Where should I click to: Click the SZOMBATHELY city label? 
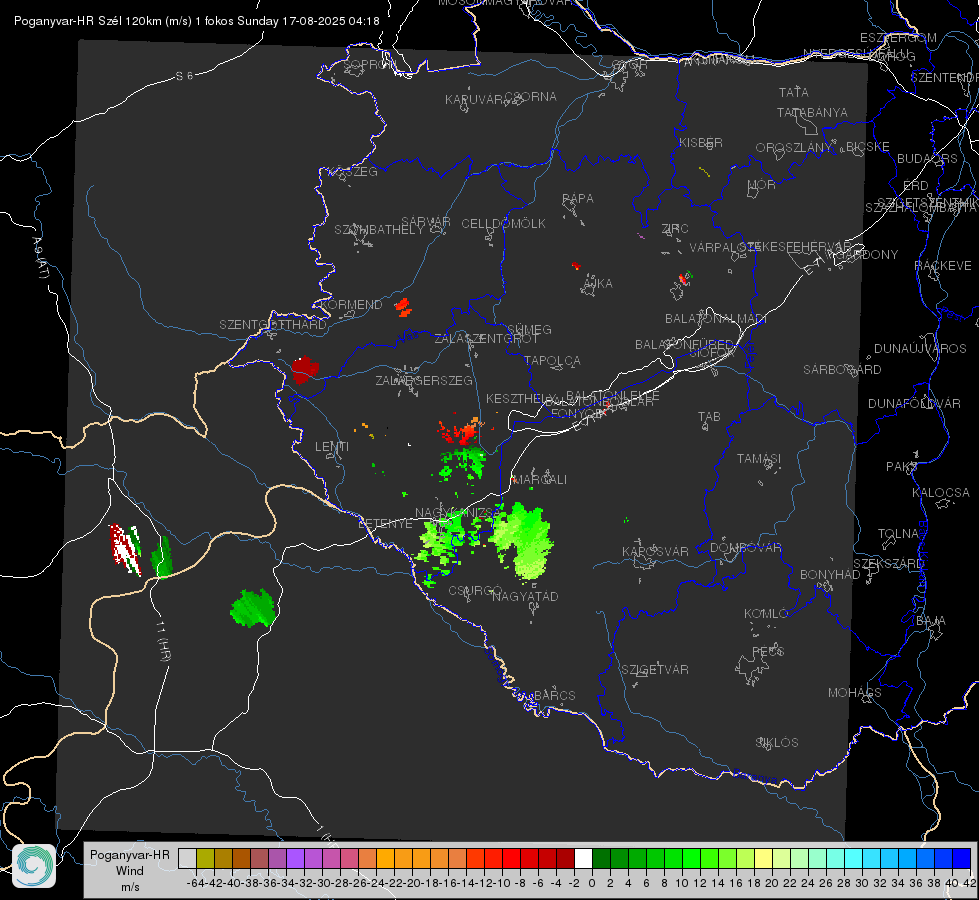coord(379,229)
